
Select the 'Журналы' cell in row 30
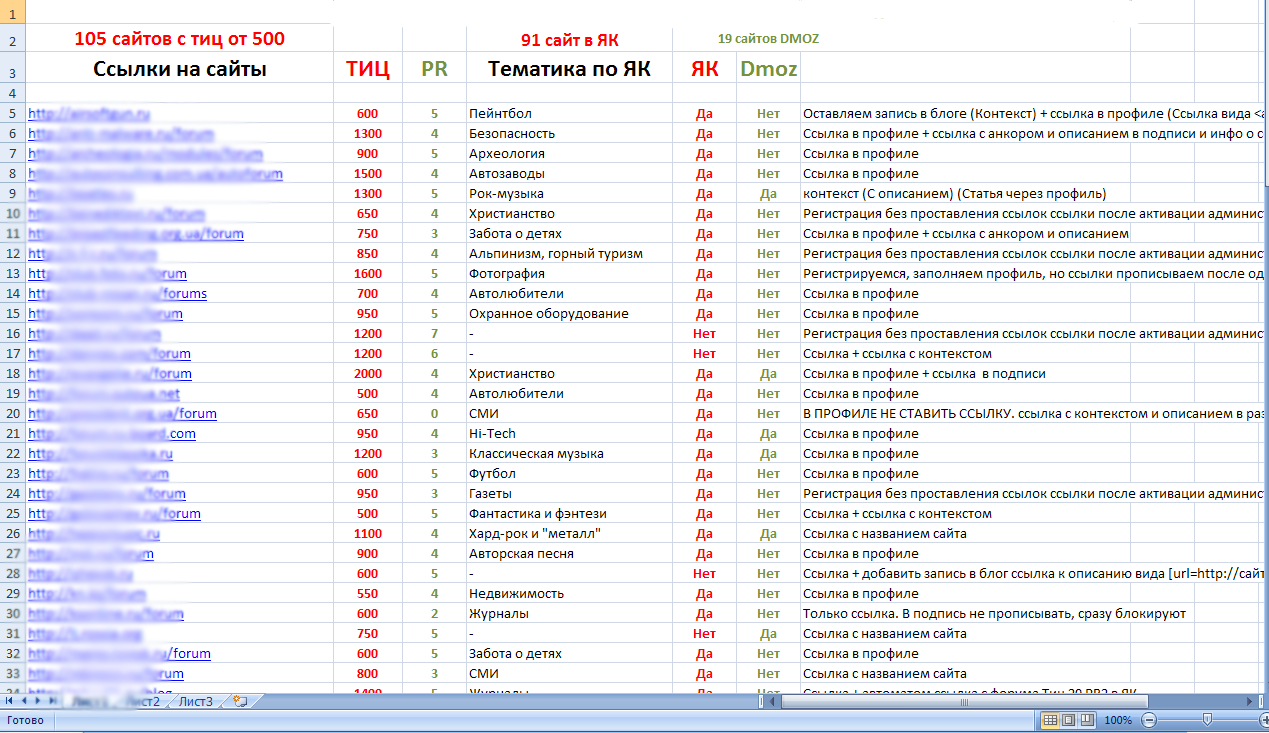click(569, 613)
